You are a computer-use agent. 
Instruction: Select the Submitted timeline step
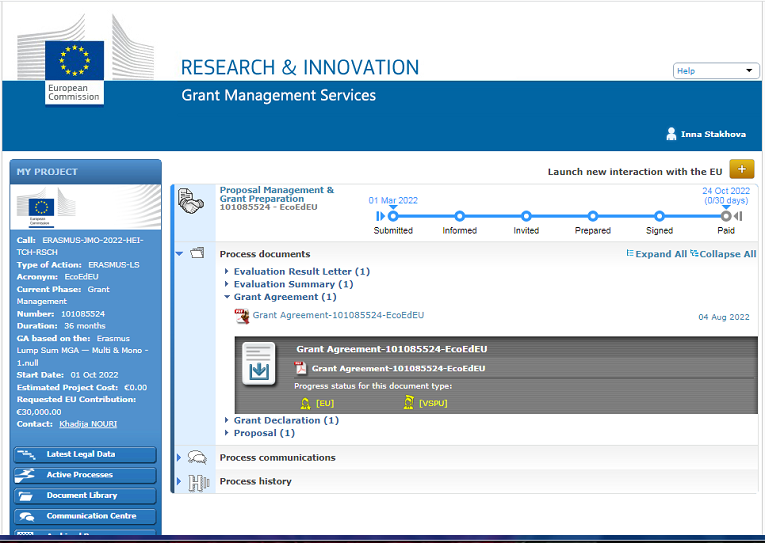[x=393, y=216]
